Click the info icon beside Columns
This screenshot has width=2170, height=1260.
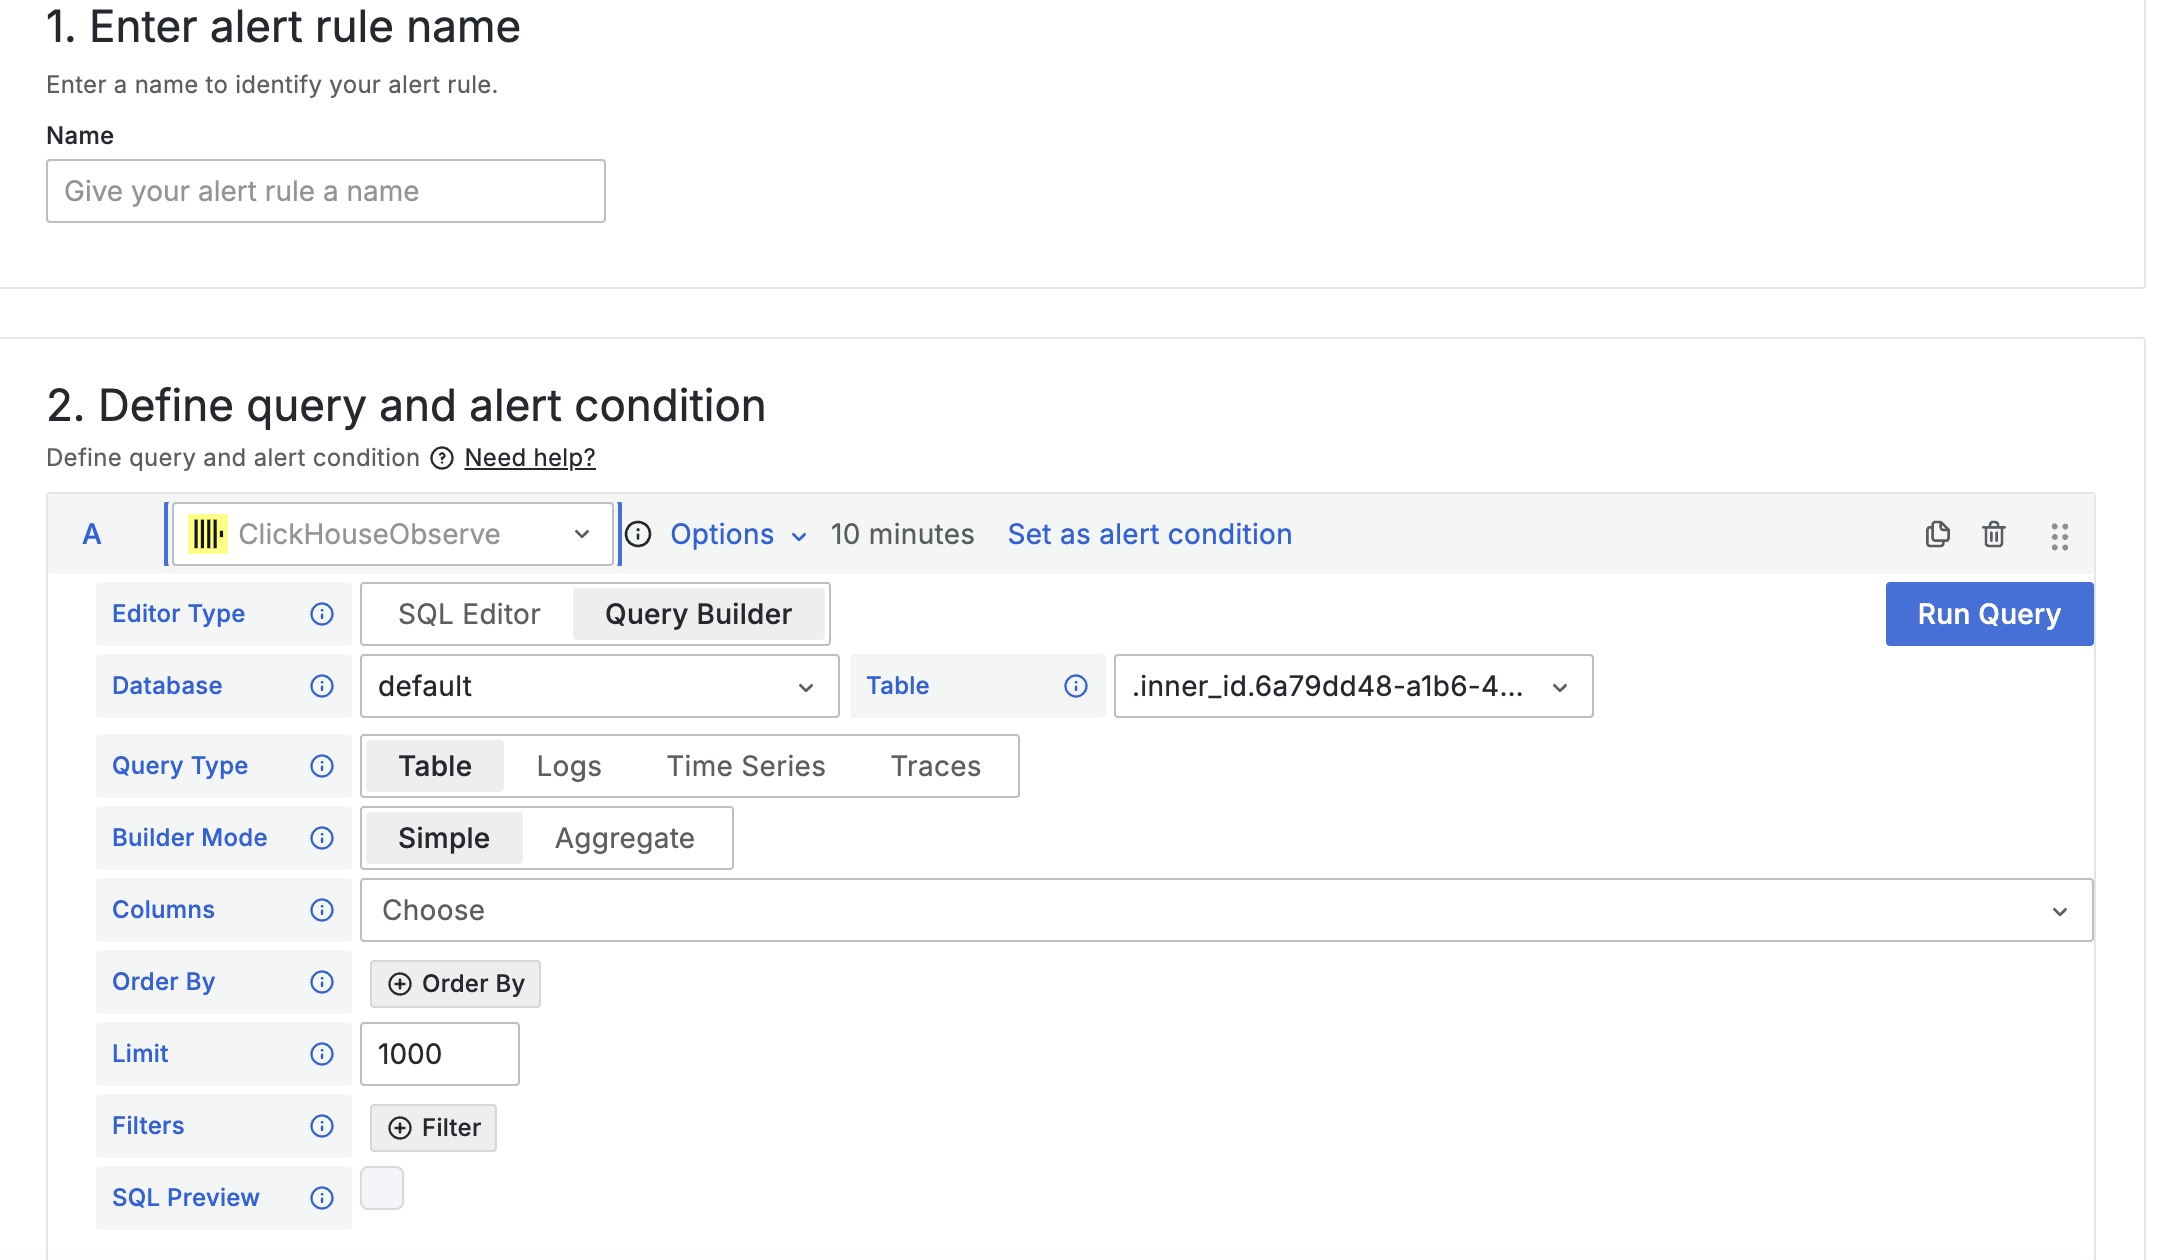click(322, 910)
